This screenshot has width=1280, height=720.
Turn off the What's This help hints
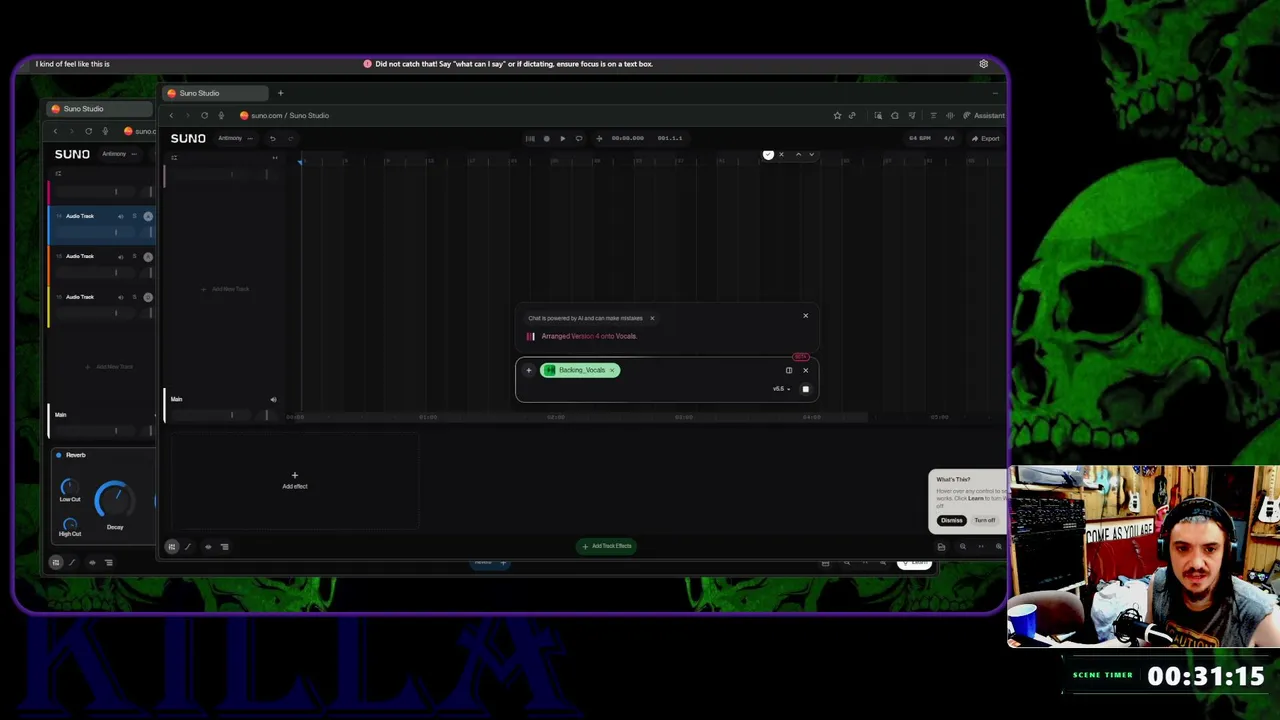point(985,520)
